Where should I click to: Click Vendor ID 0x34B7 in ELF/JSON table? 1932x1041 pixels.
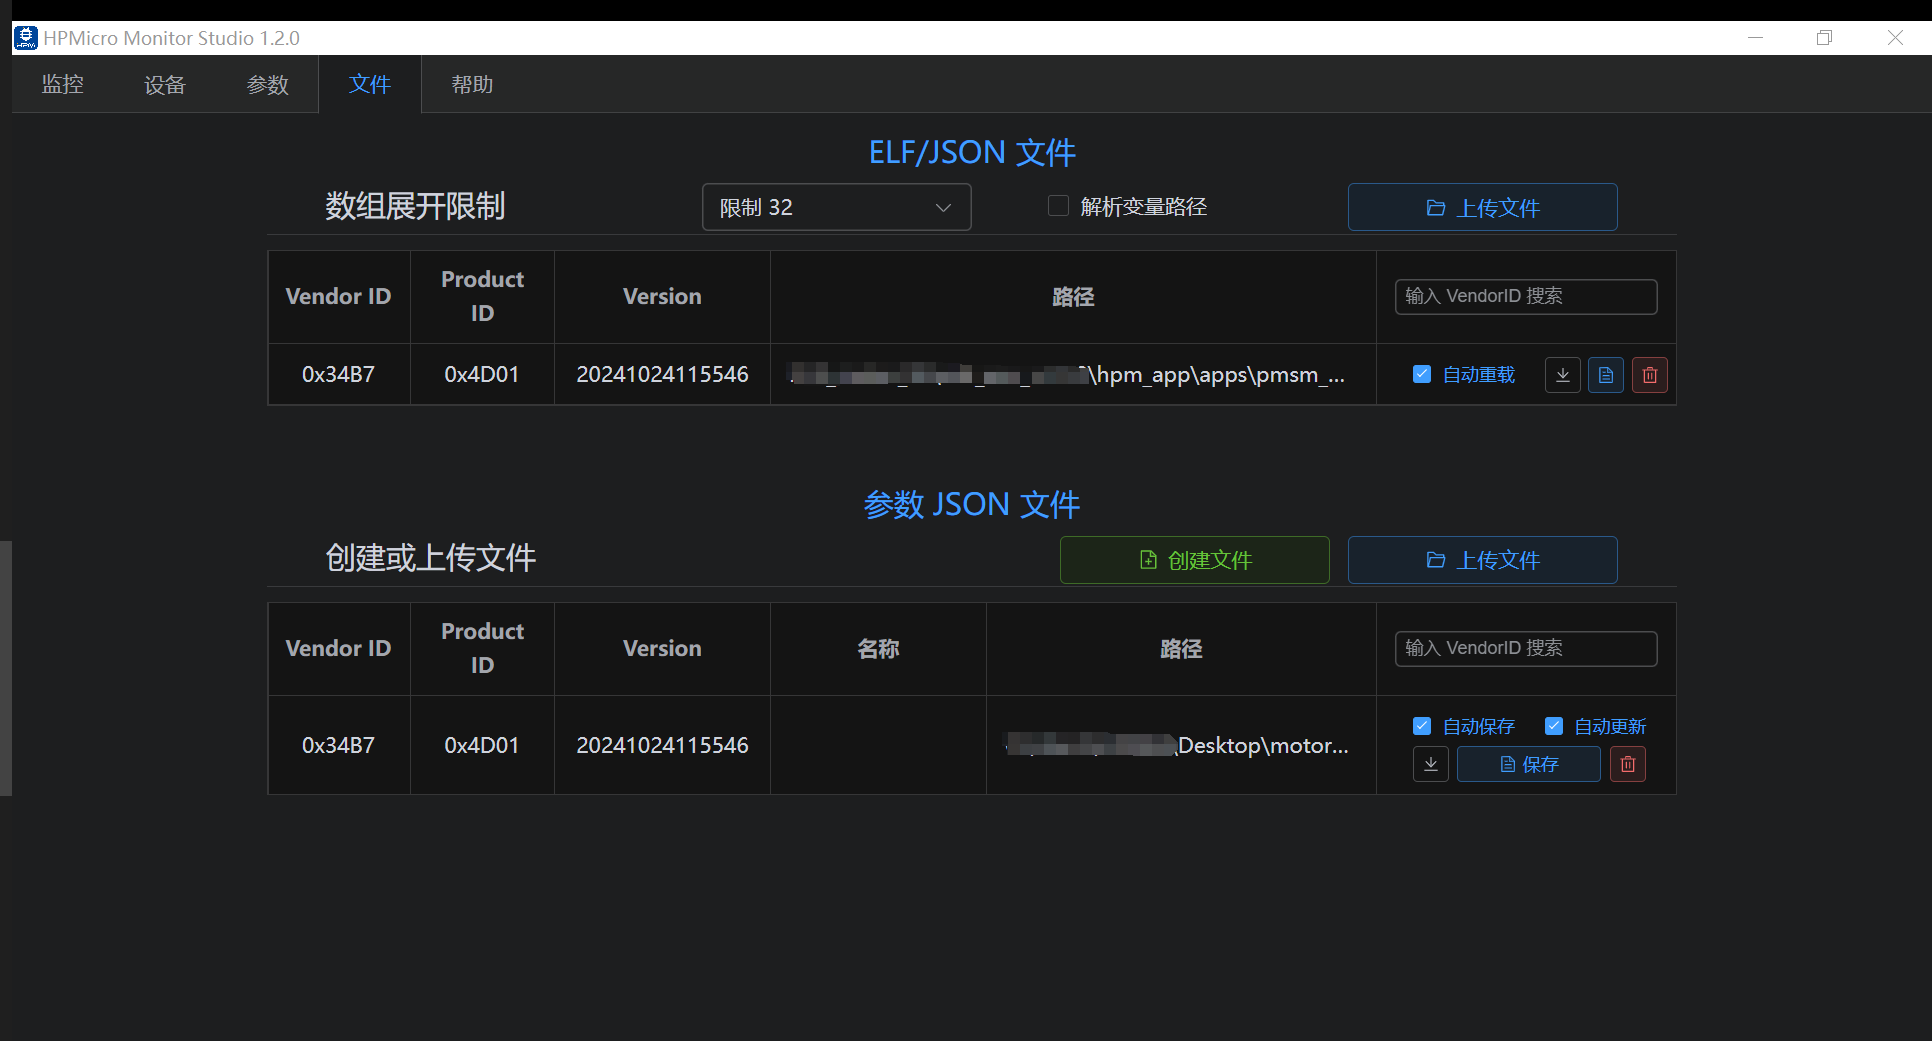pyautogui.click(x=338, y=375)
